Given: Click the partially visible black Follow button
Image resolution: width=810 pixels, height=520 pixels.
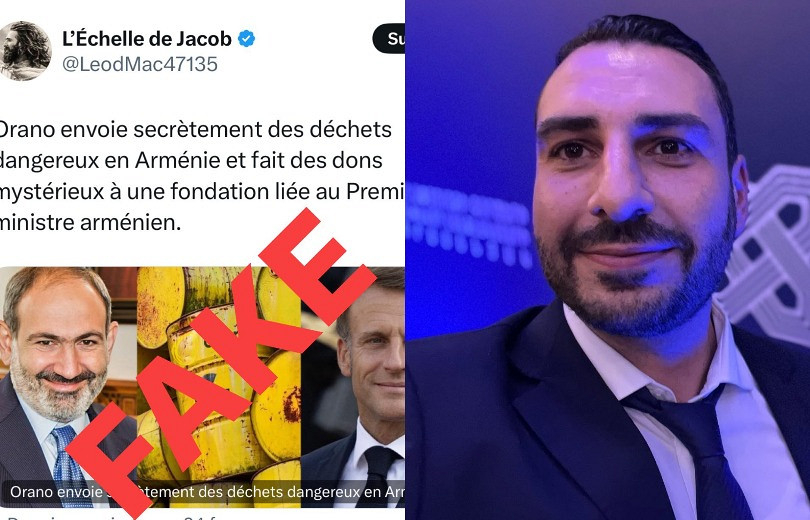Looking at the screenshot, I should 388,38.
